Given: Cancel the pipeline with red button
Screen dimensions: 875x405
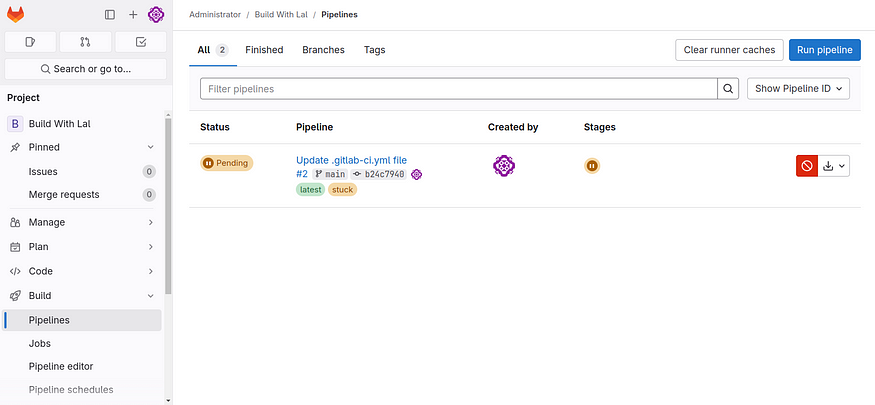Looking at the screenshot, I should [x=807, y=166].
